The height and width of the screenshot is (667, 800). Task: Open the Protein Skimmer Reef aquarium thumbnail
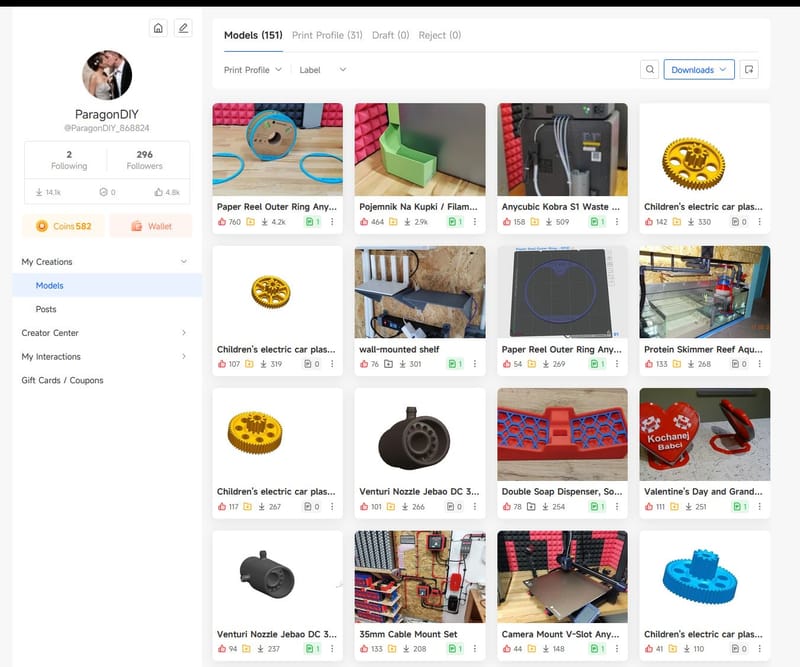(x=705, y=292)
